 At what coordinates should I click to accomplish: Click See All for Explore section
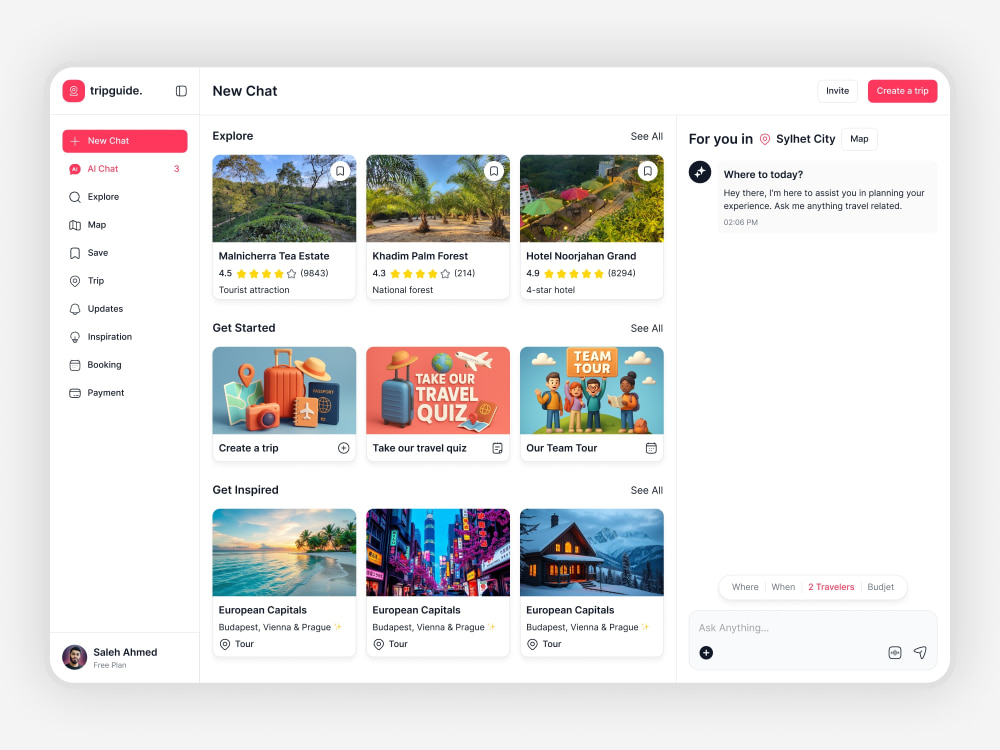click(647, 136)
